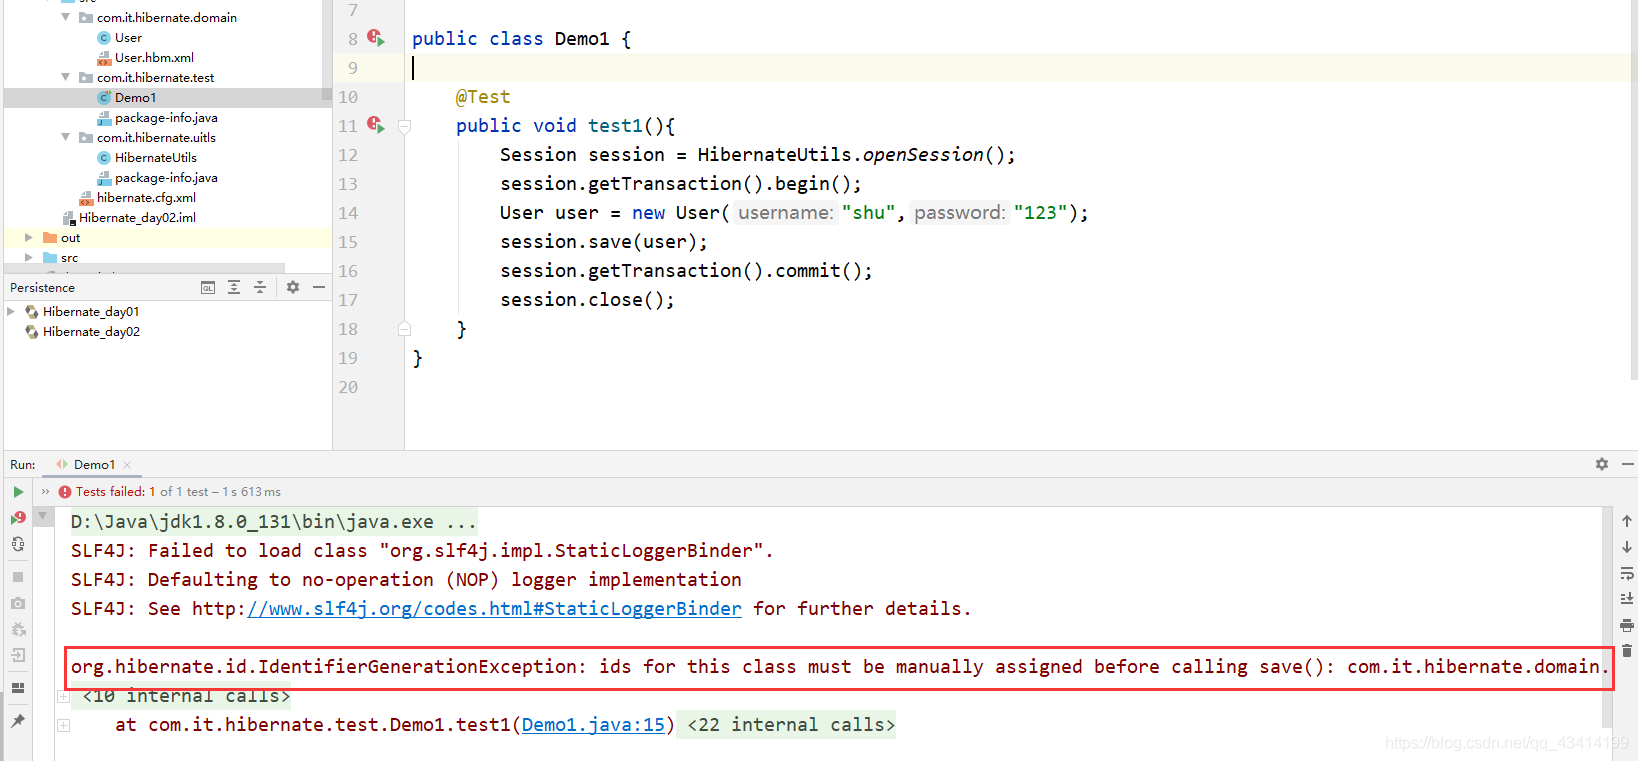Screen dimensions: 1638x761
Task: Collapse test1 method fold marker
Action: (405, 127)
